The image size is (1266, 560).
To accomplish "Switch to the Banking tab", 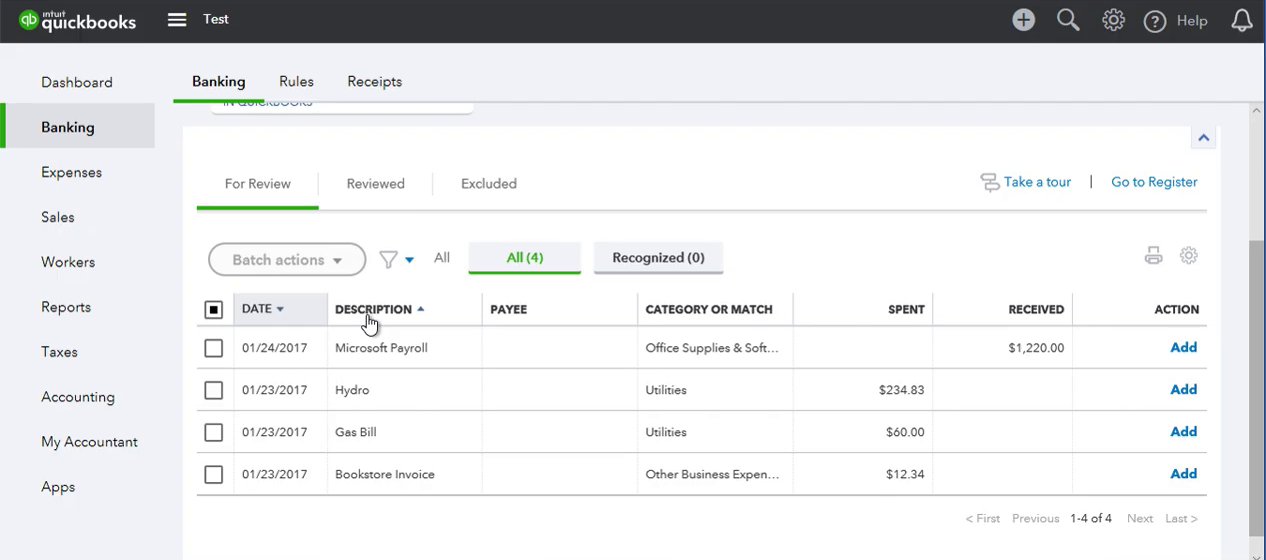I will coord(219,82).
